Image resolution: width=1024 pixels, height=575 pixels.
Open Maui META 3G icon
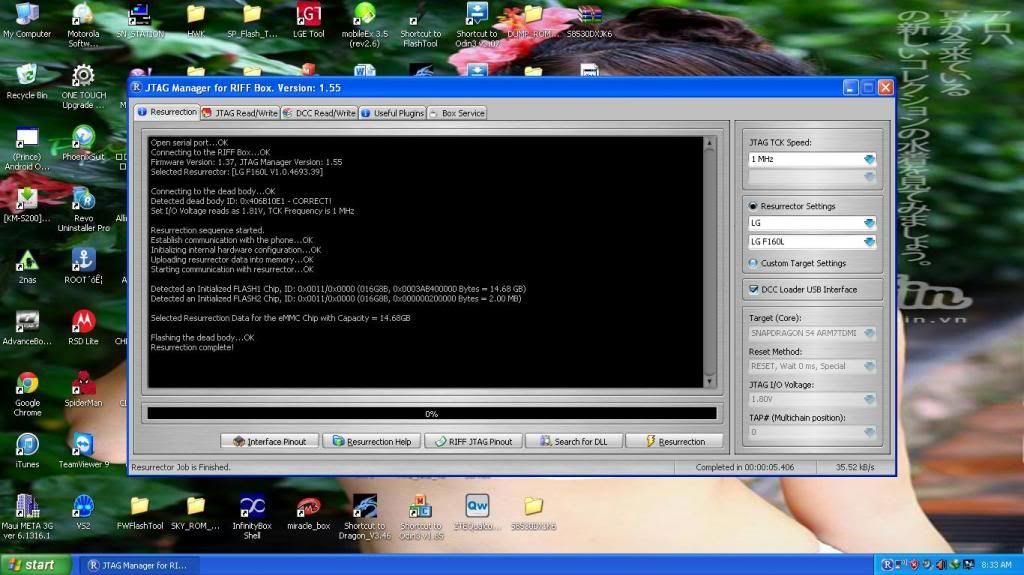27,517
